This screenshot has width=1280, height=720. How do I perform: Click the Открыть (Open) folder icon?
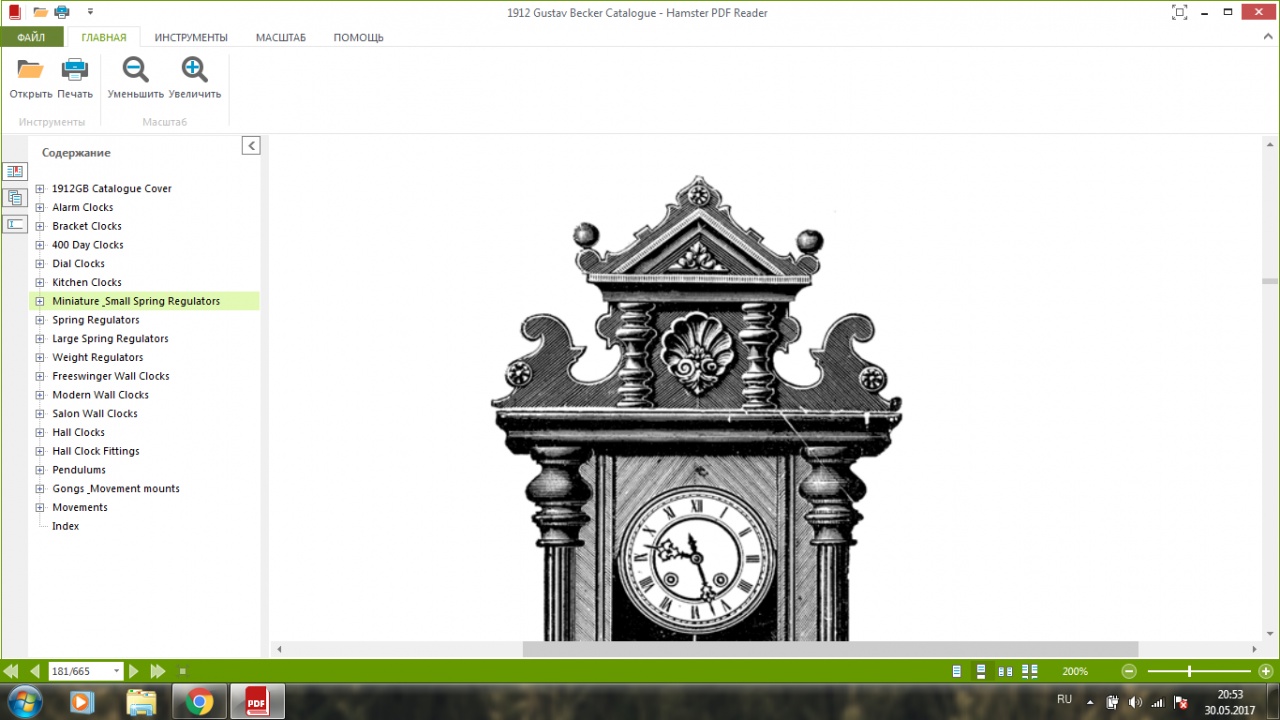coord(30,70)
